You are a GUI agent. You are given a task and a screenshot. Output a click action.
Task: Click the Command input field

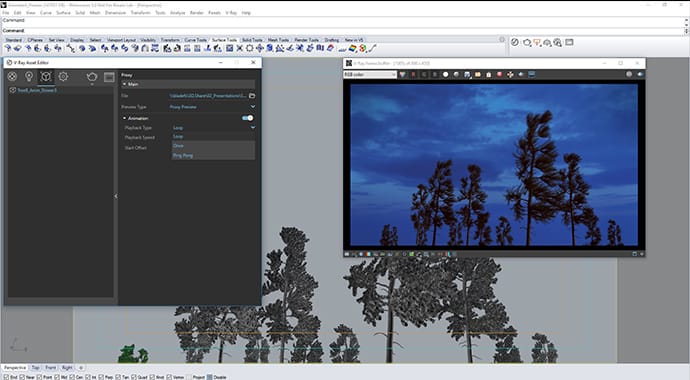point(343,31)
